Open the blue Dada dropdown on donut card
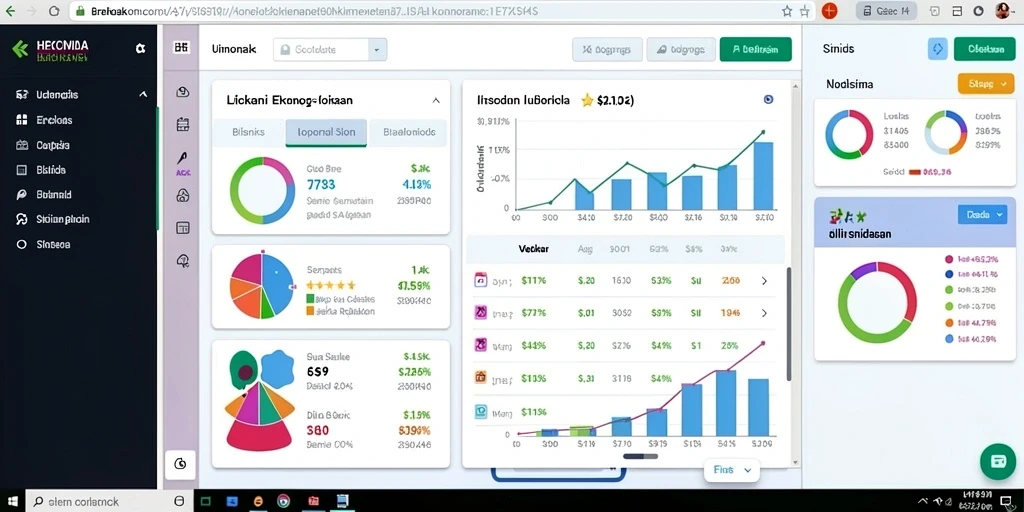This screenshot has width=1024, height=512. coord(982,214)
